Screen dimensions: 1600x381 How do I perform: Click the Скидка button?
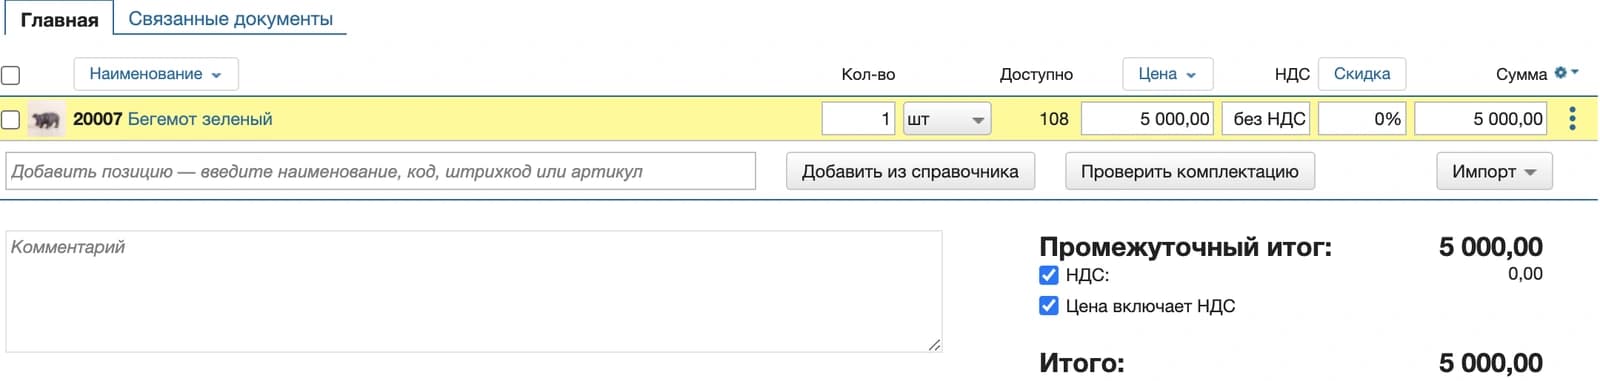pyautogui.click(x=1362, y=74)
